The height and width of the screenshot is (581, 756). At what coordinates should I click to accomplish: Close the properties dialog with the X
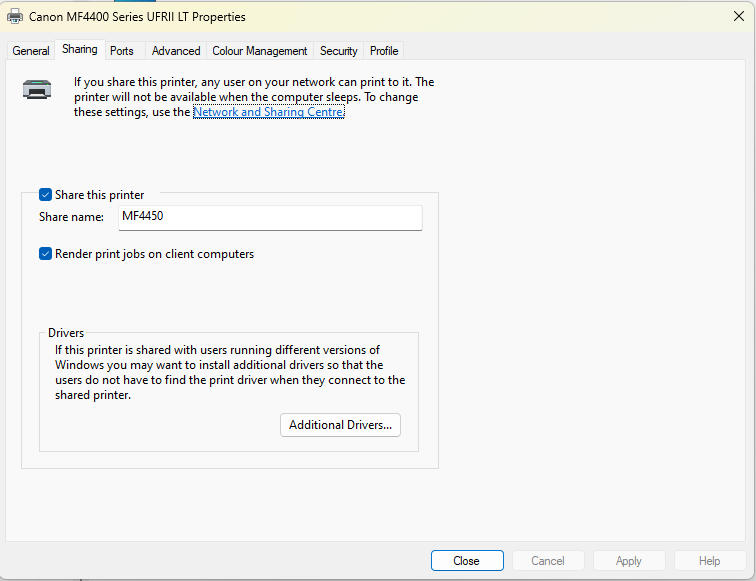pyautogui.click(x=738, y=16)
